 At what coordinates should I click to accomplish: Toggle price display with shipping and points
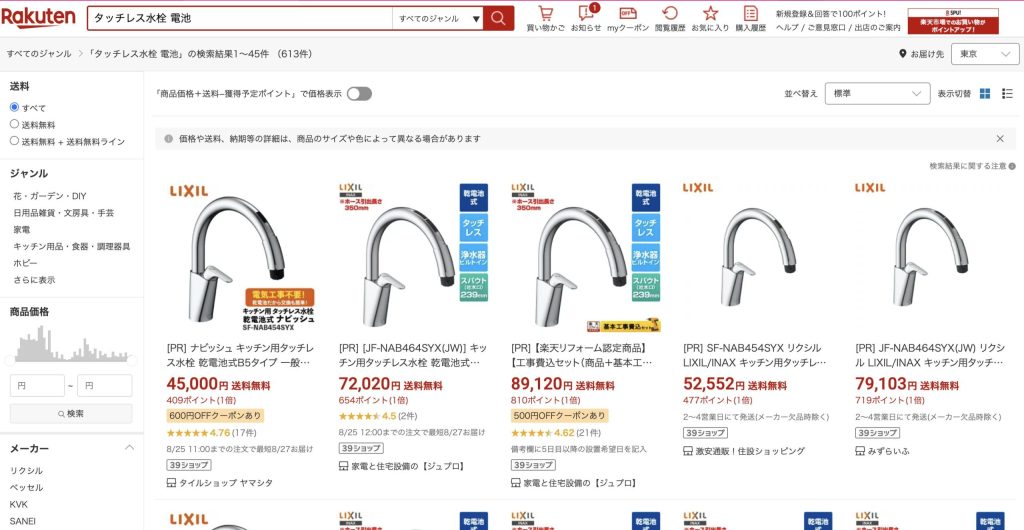click(359, 94)
